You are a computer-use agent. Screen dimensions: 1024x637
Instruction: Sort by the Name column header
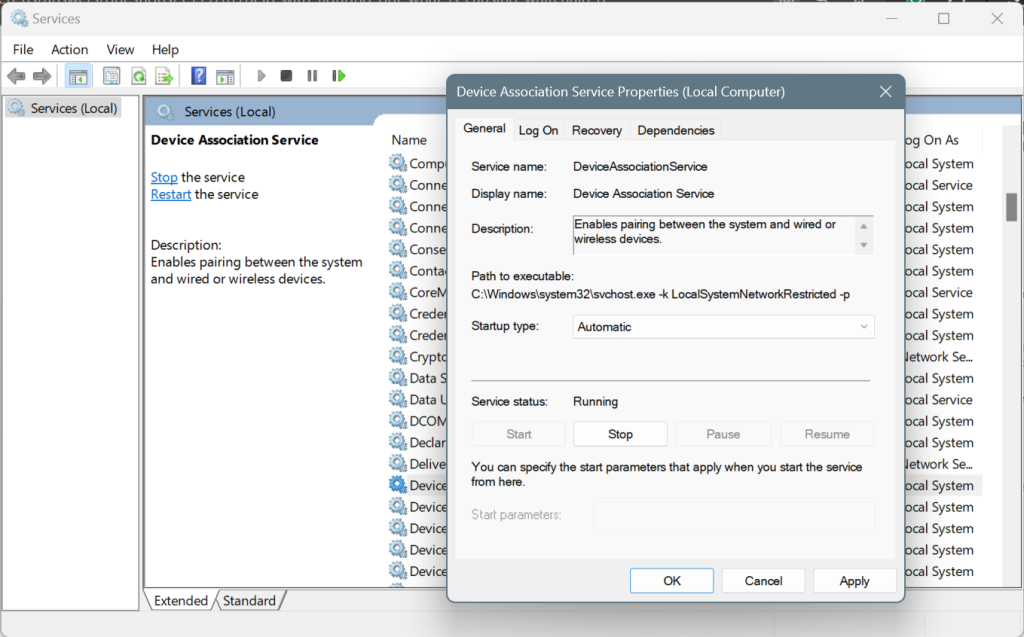409,140
